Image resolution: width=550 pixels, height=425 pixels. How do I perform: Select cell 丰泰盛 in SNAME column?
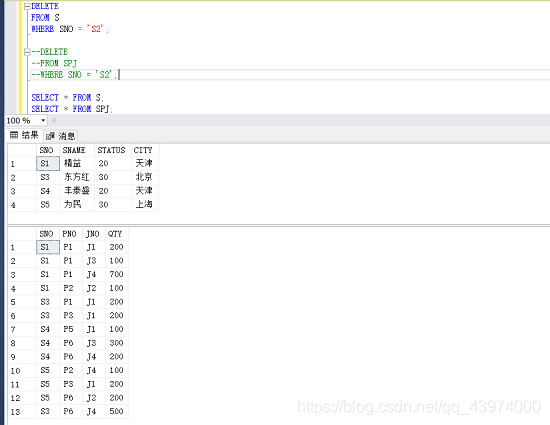tap(77, 191)
